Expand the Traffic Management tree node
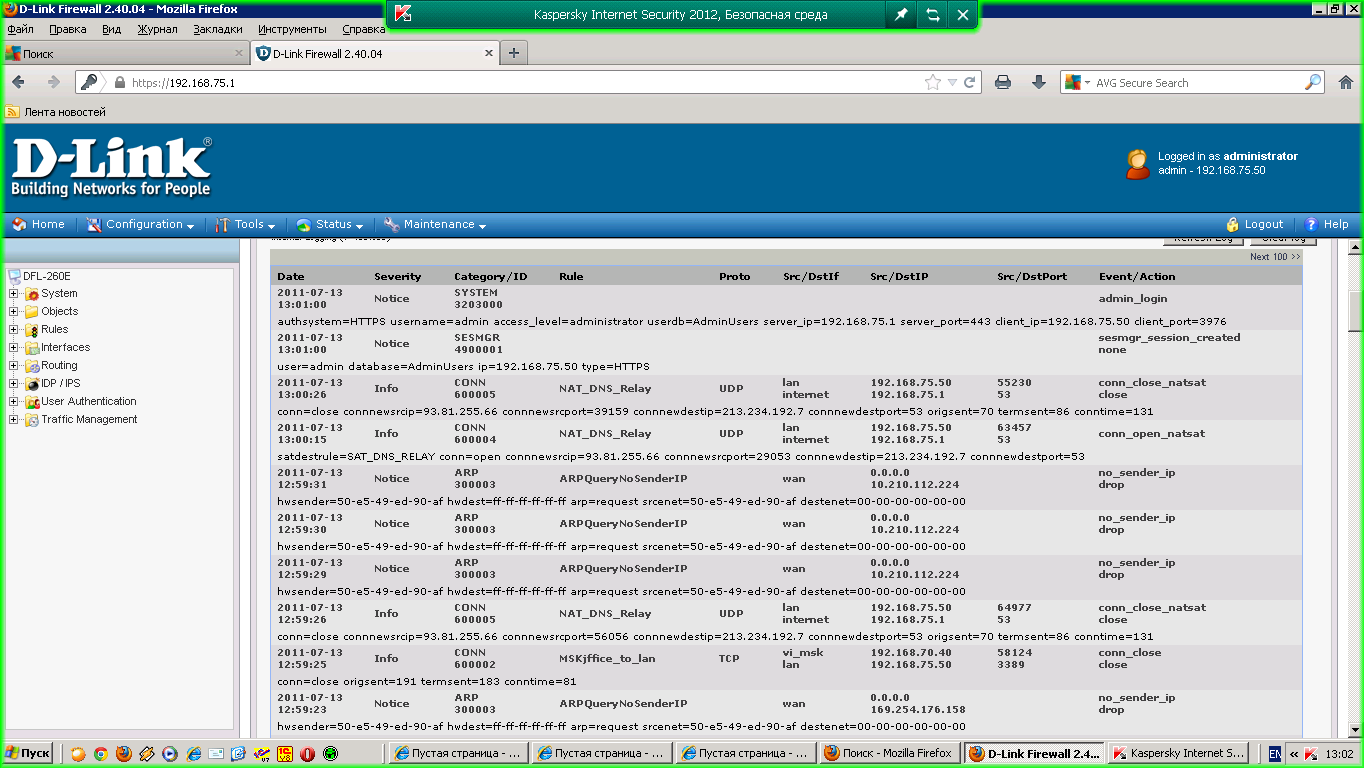Viewport: 1364px width, 768px height. (x=14, y=420)
